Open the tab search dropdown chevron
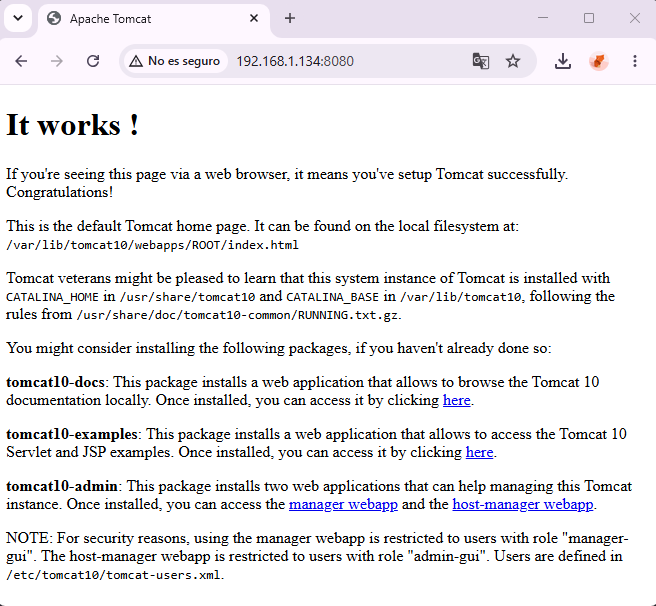 click(18, 18)
